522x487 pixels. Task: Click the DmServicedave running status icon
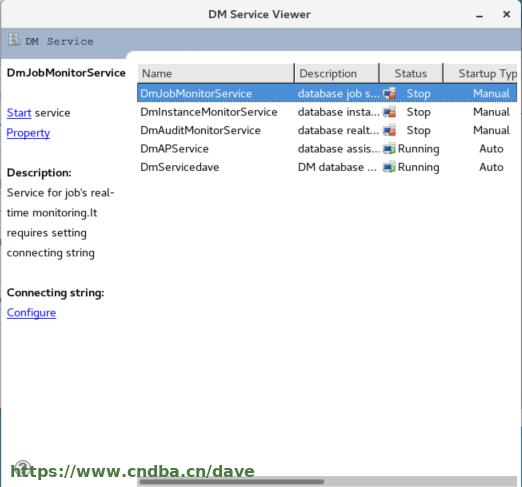389,167
